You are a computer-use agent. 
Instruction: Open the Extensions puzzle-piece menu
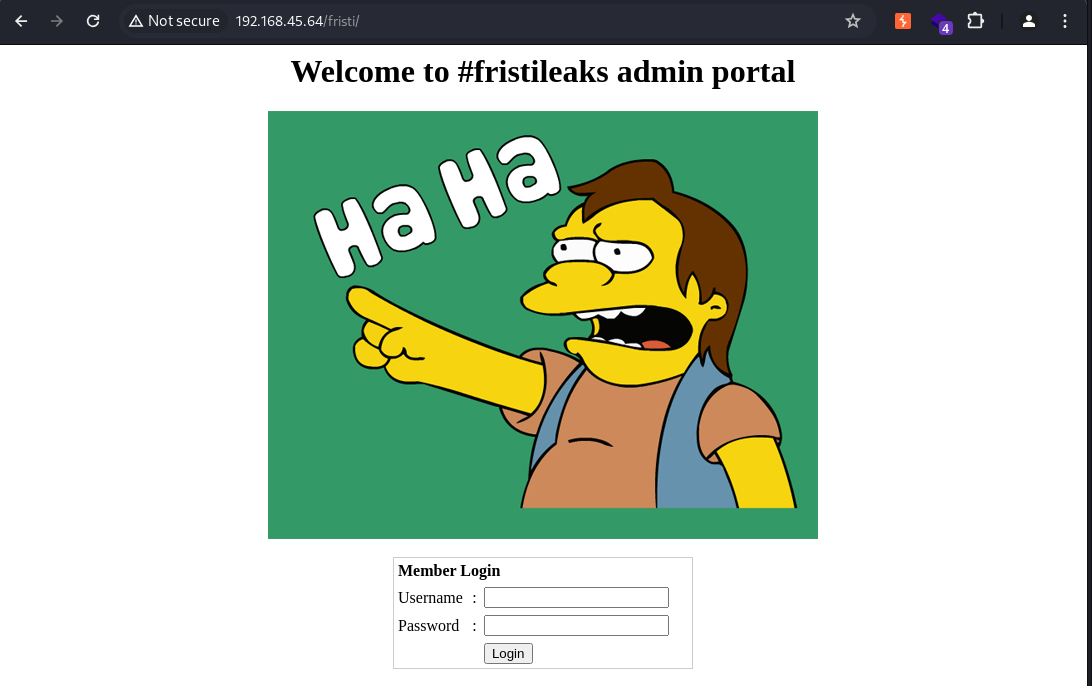pyautogui.click(x=976, y=21)
